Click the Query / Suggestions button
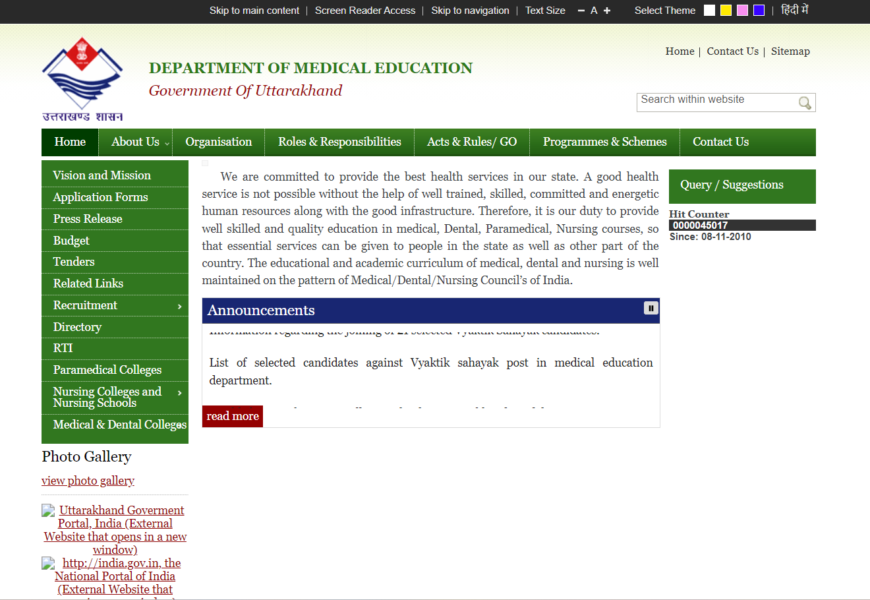This screenshot has width=870, height=600. pyautogui.click(x=742, y=186)
